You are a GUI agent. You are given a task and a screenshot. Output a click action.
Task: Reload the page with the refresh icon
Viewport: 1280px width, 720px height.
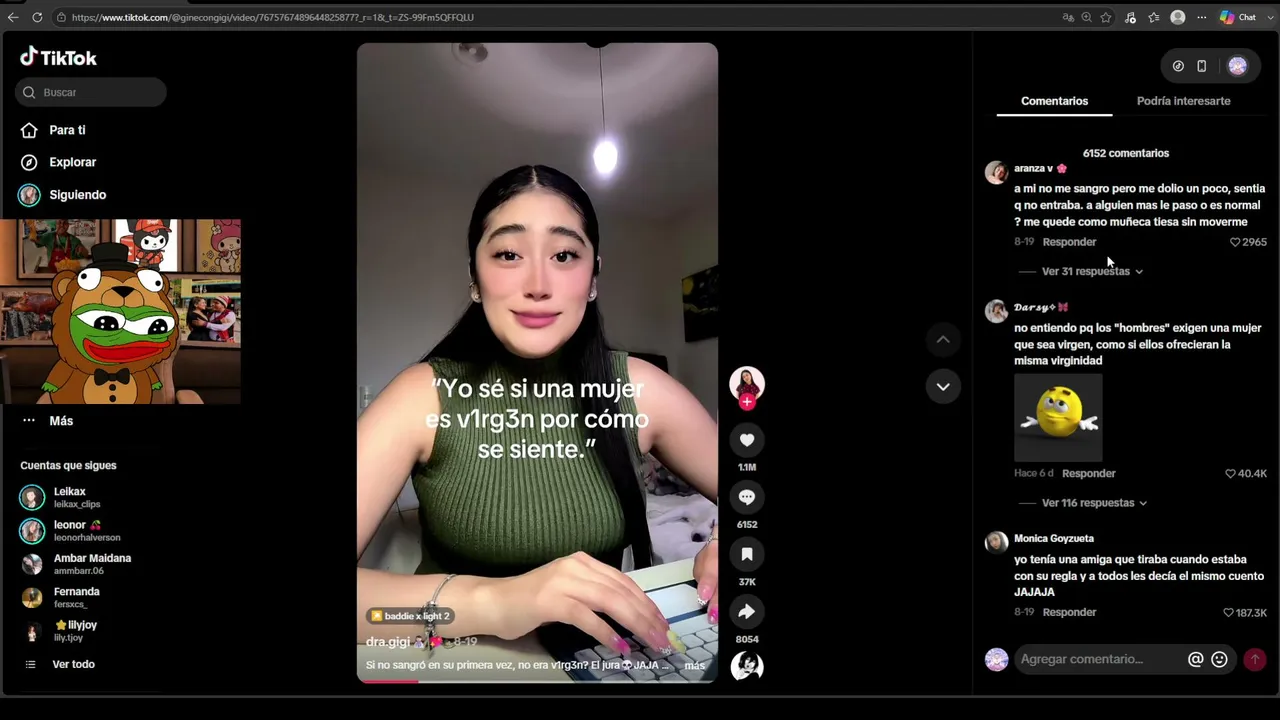point(37,17)
